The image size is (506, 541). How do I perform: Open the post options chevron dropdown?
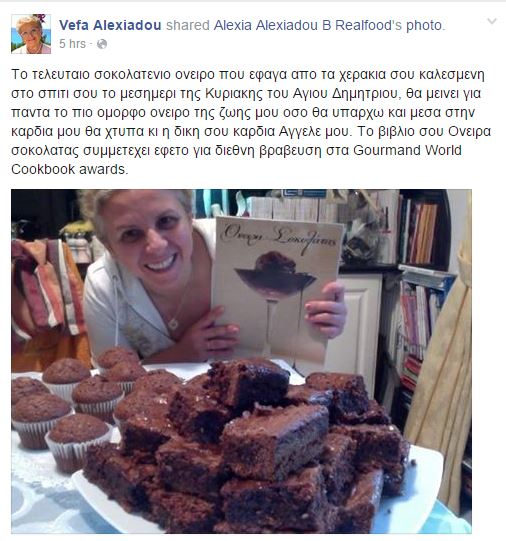[492, 21]
